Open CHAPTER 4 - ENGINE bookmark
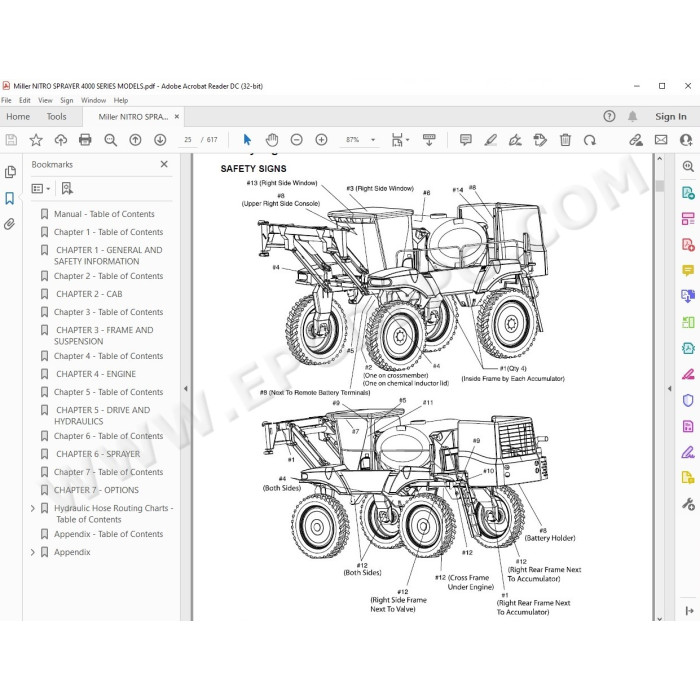 (x=96, y=374)
